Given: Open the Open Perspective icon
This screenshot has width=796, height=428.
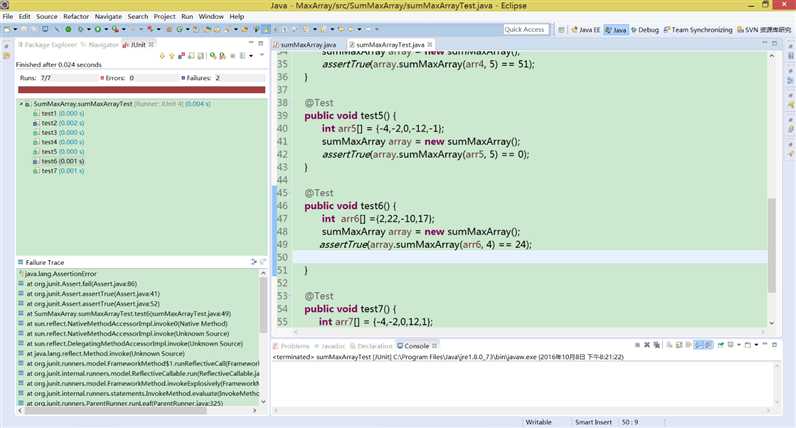Looking at the screenshot, I should pyautogui.click(x=561, y=30).
